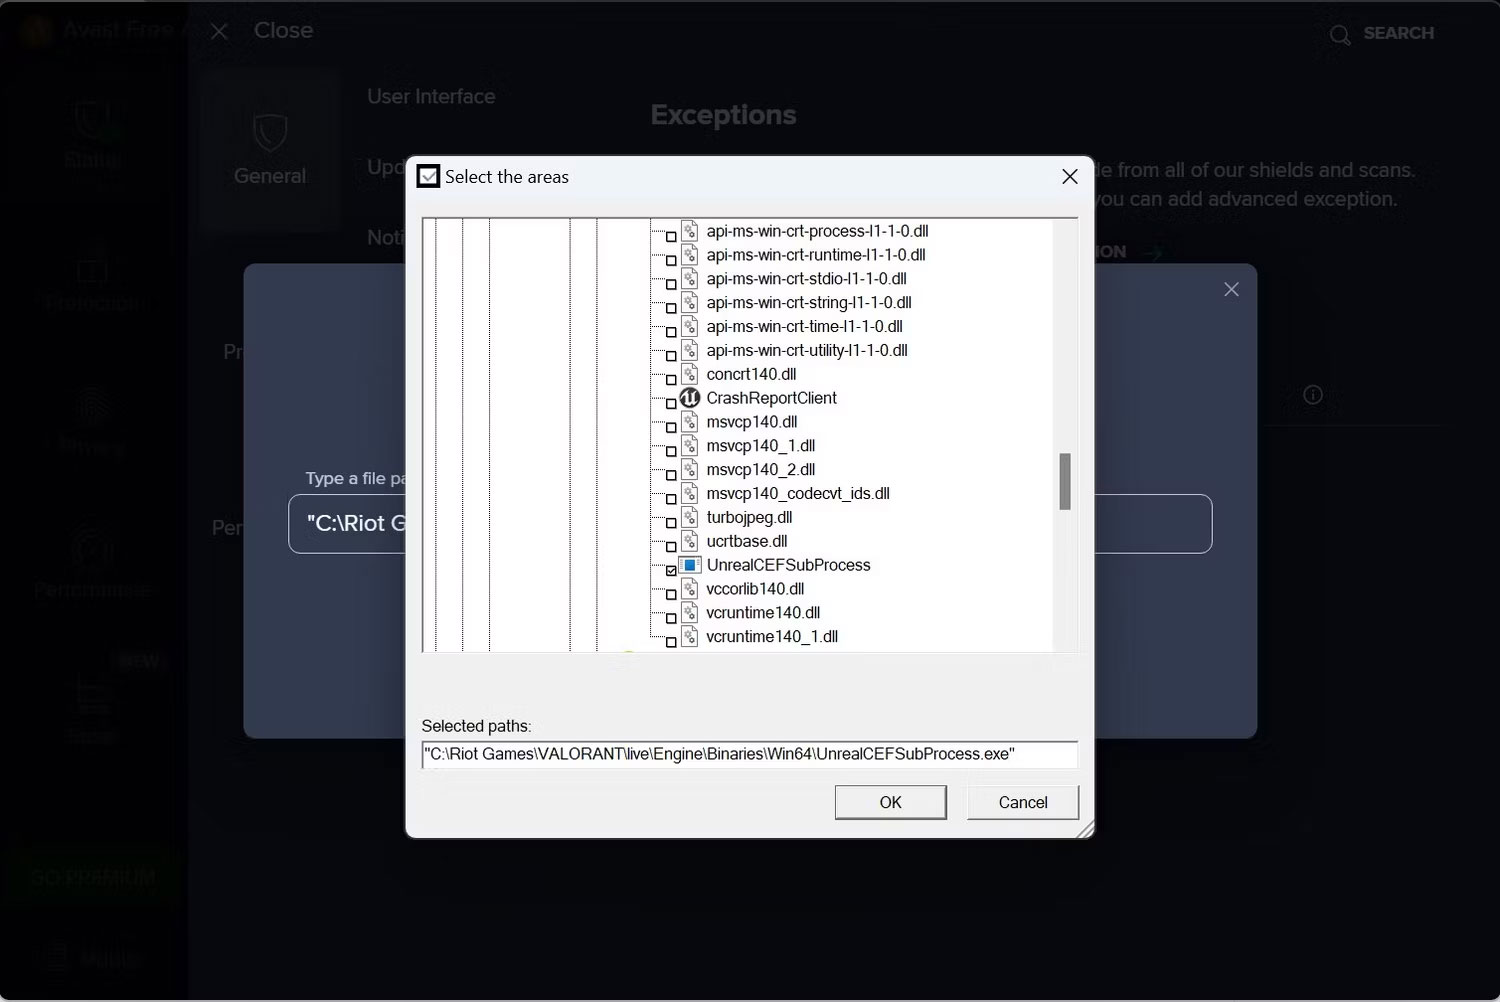1500x1002 pixels.
Task: Check the api-ms-win-crt-stdio-l1-1-0.dll checkbox
Action: click(671, 284)
